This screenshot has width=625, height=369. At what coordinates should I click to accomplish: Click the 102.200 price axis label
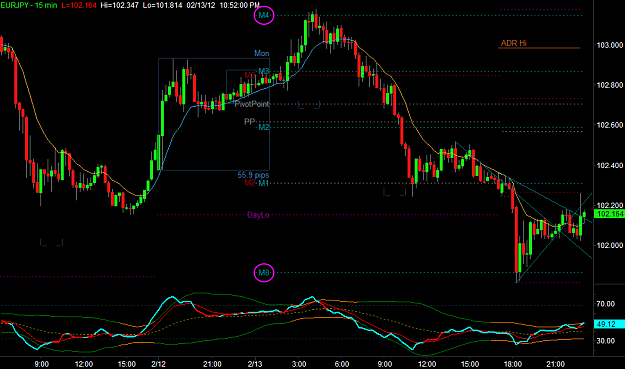click(x=609, y=205)
